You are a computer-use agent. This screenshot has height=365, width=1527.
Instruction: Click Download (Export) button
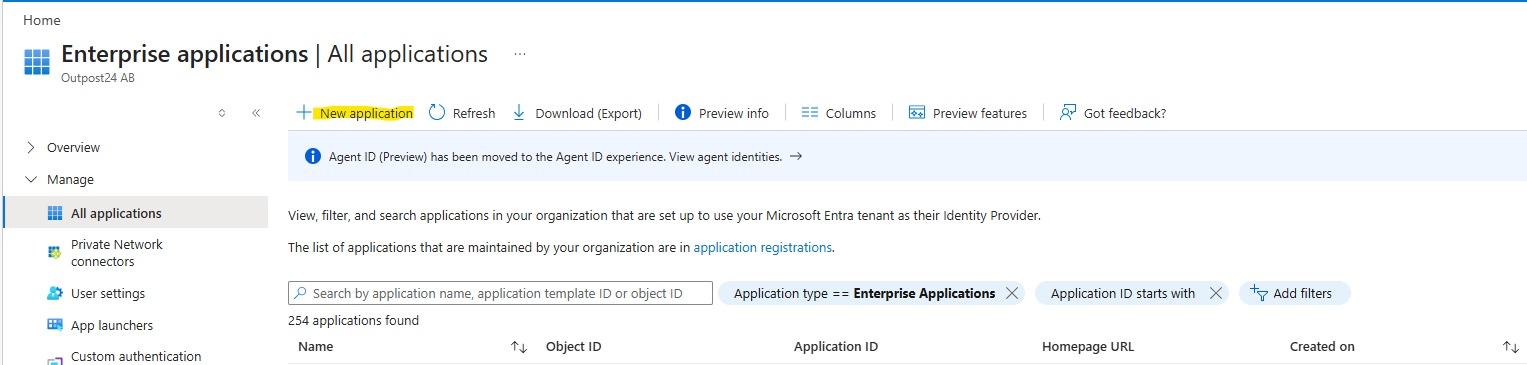click(577, 113)
